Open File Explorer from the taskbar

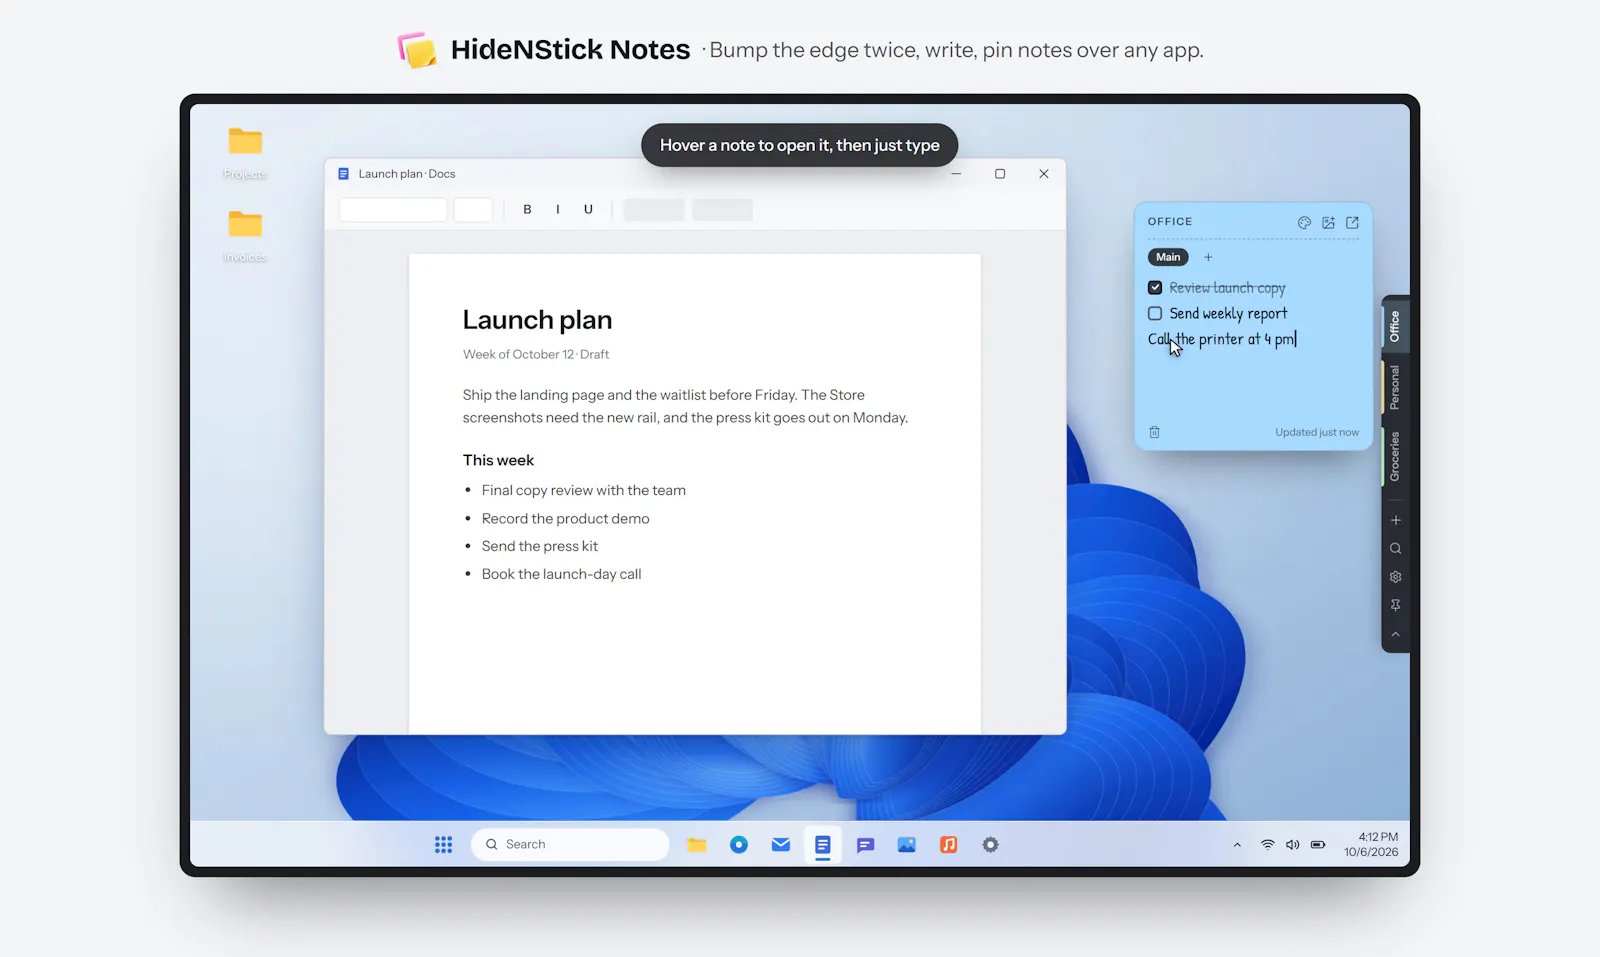(x=697, y=845)
